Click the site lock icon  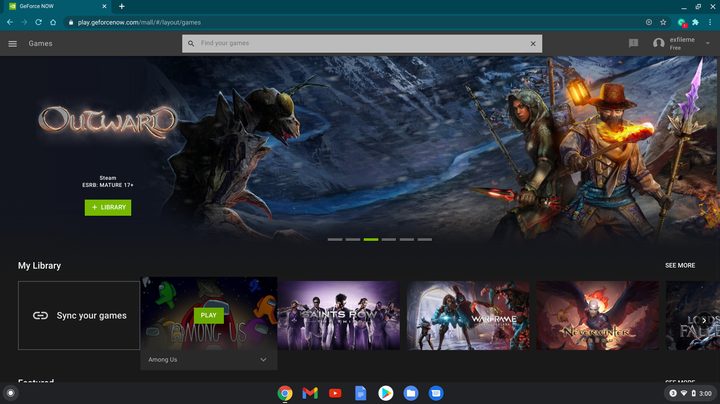click(71, 22)
